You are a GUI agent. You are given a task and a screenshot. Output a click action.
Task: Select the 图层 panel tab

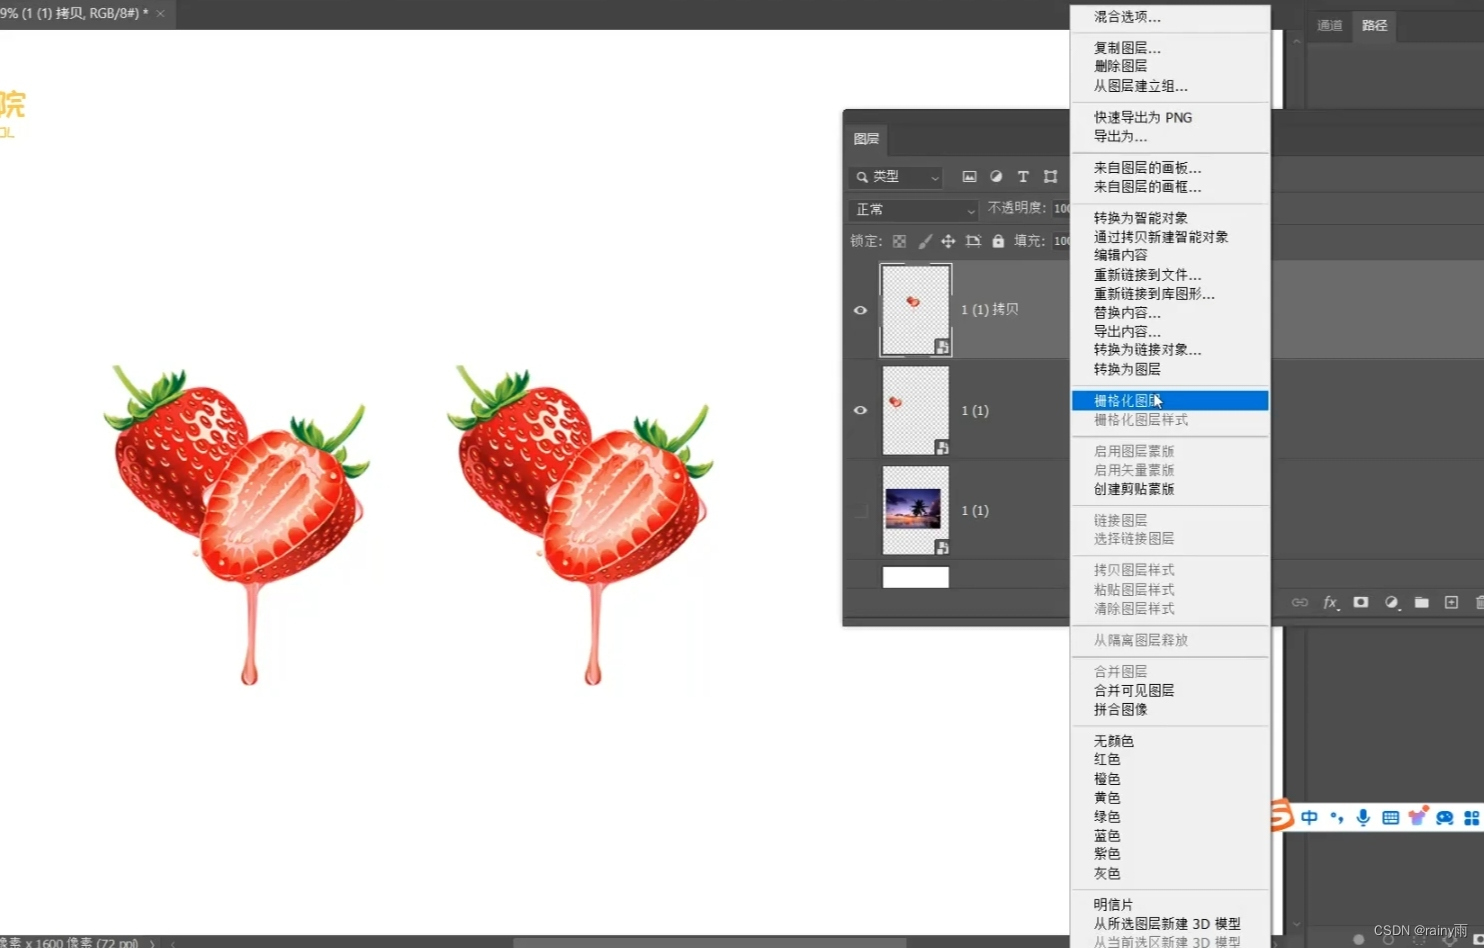pos(866,139)
